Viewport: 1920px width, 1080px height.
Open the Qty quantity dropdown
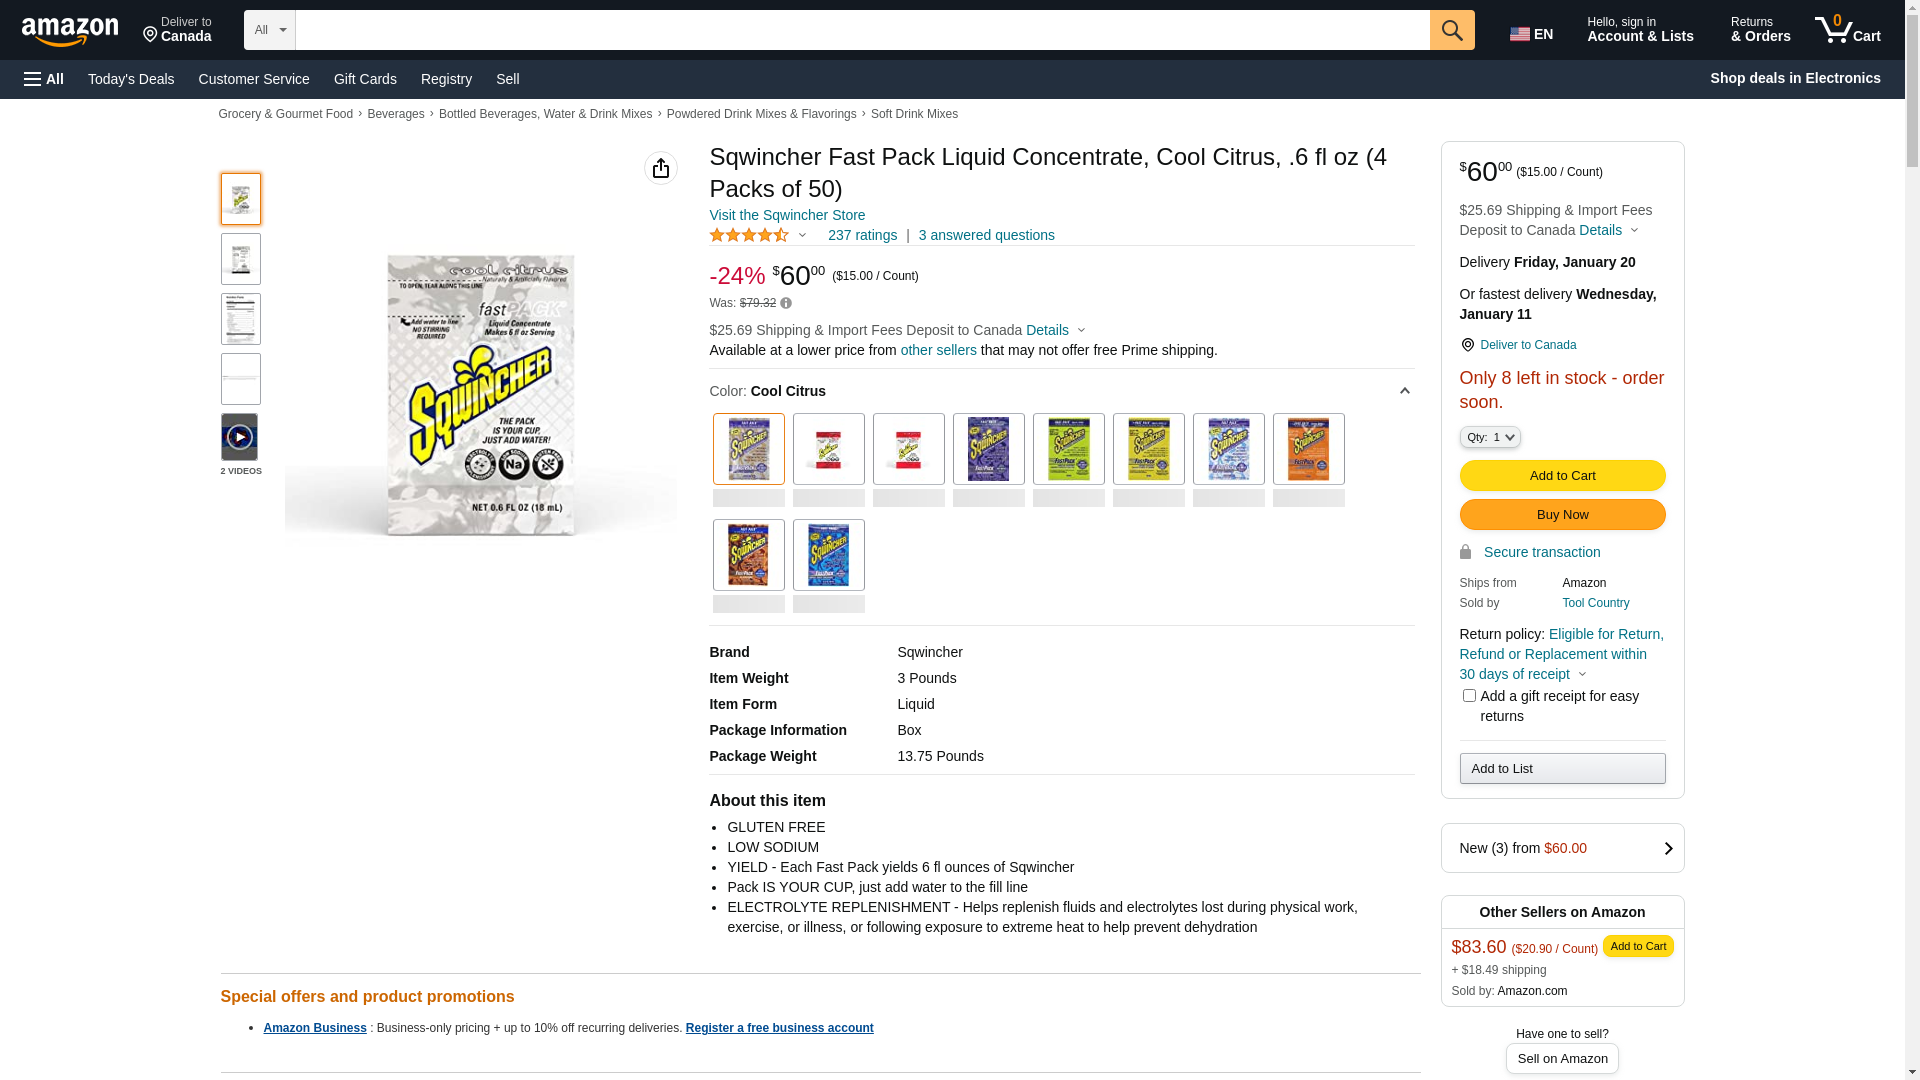click(1490, 437)
